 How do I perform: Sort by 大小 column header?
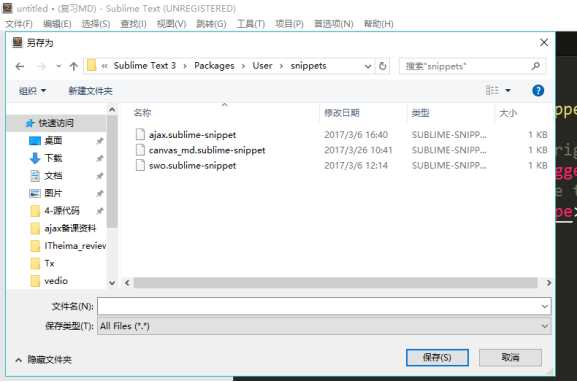[x=508, y=113]
